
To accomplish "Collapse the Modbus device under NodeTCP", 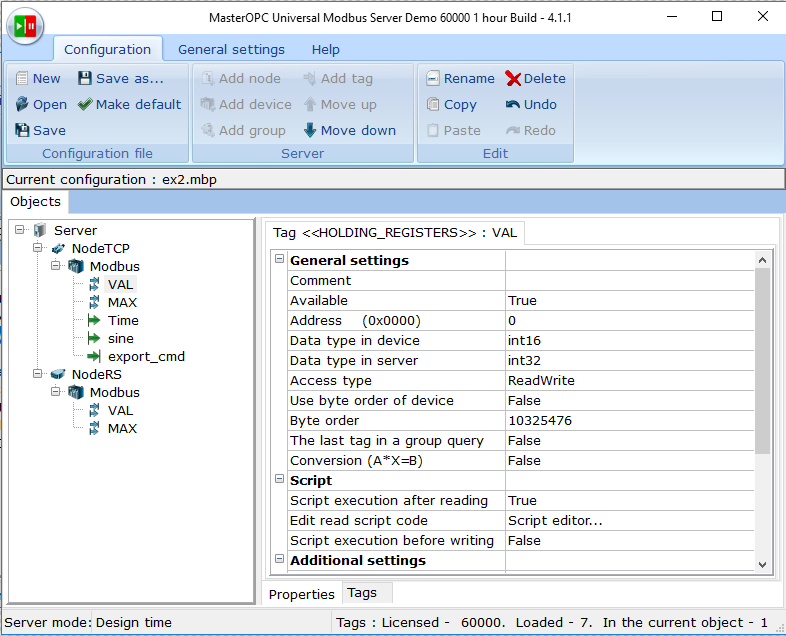I will tap(56, 266).
